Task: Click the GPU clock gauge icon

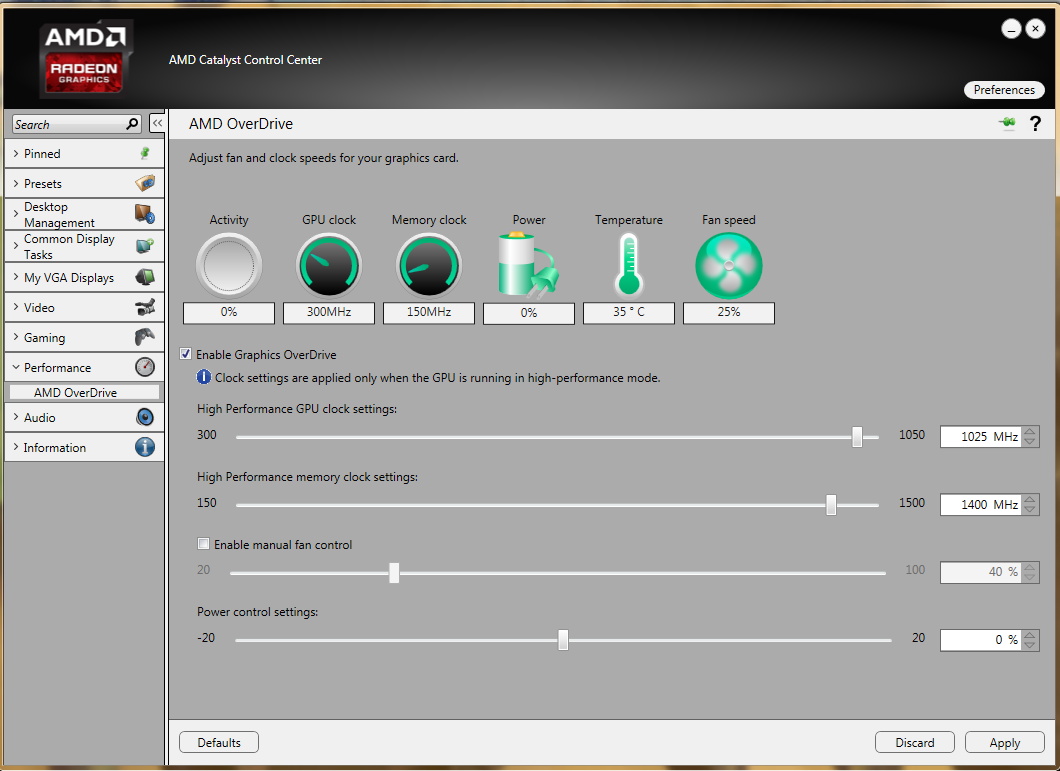Action: (328, 266)
